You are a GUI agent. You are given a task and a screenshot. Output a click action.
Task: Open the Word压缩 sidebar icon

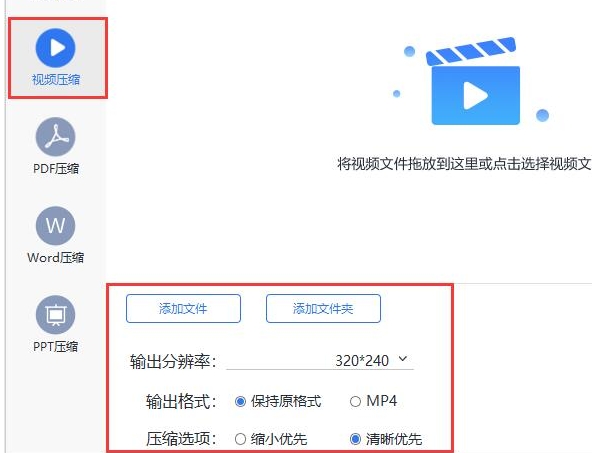coord(56,226)
